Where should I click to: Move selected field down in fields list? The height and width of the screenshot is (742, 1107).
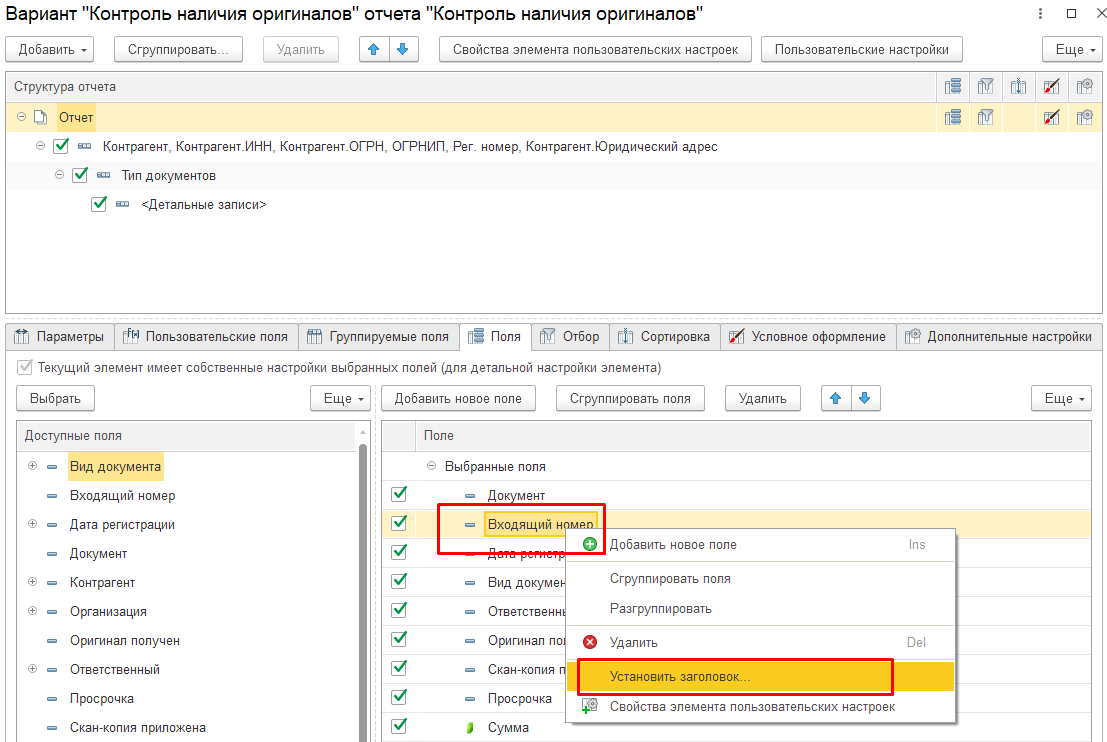[865, 398]
